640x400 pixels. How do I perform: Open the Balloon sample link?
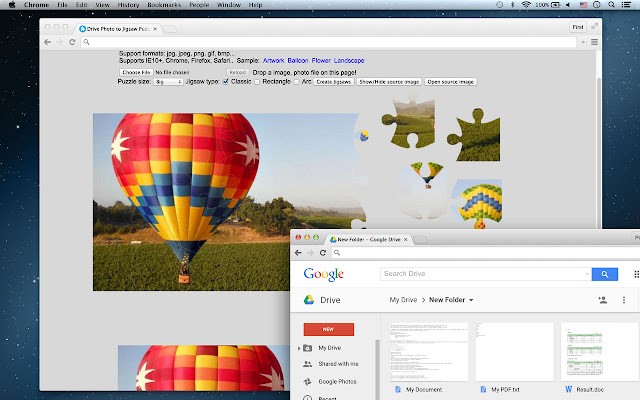tap(297, 61)
